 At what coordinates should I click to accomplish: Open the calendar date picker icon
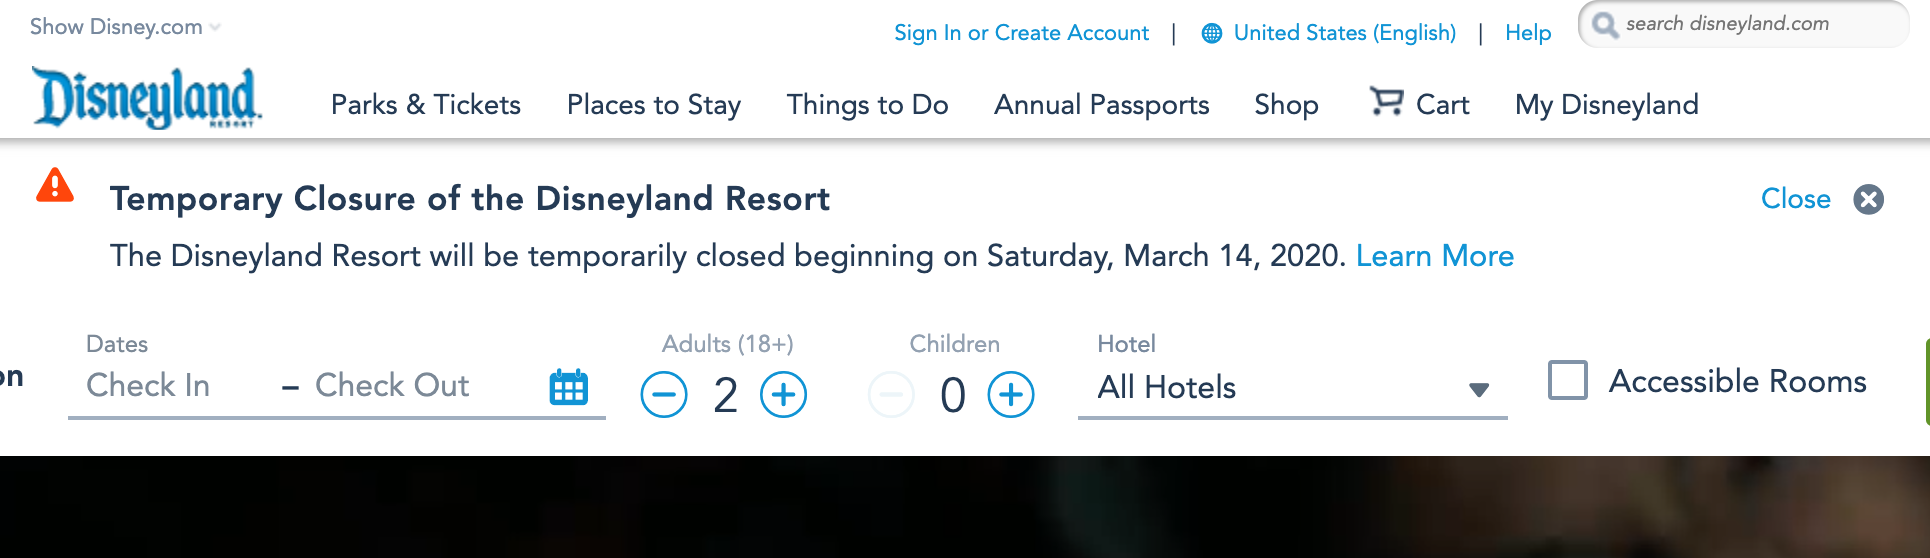point(569,387)
